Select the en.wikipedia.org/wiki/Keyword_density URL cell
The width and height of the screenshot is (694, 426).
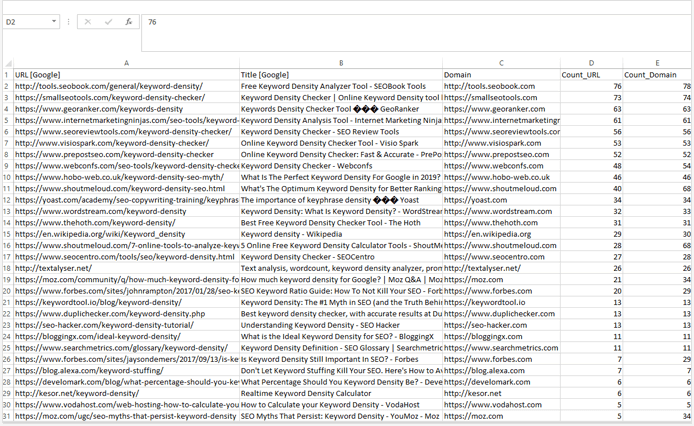point(127,234)
